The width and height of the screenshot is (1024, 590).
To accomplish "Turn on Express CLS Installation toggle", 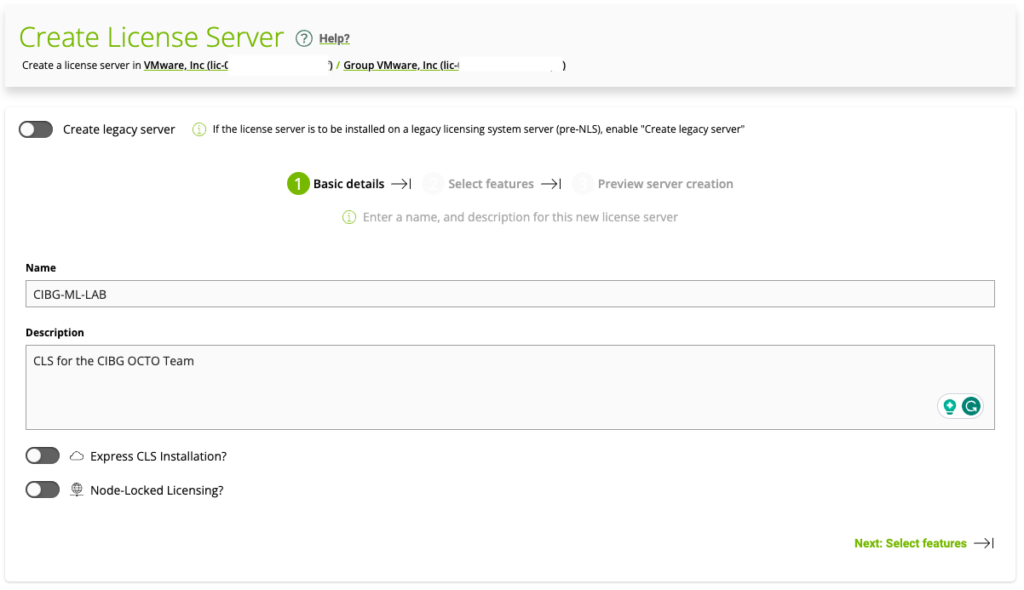I will pyautogui.click(x=43, y=456).
